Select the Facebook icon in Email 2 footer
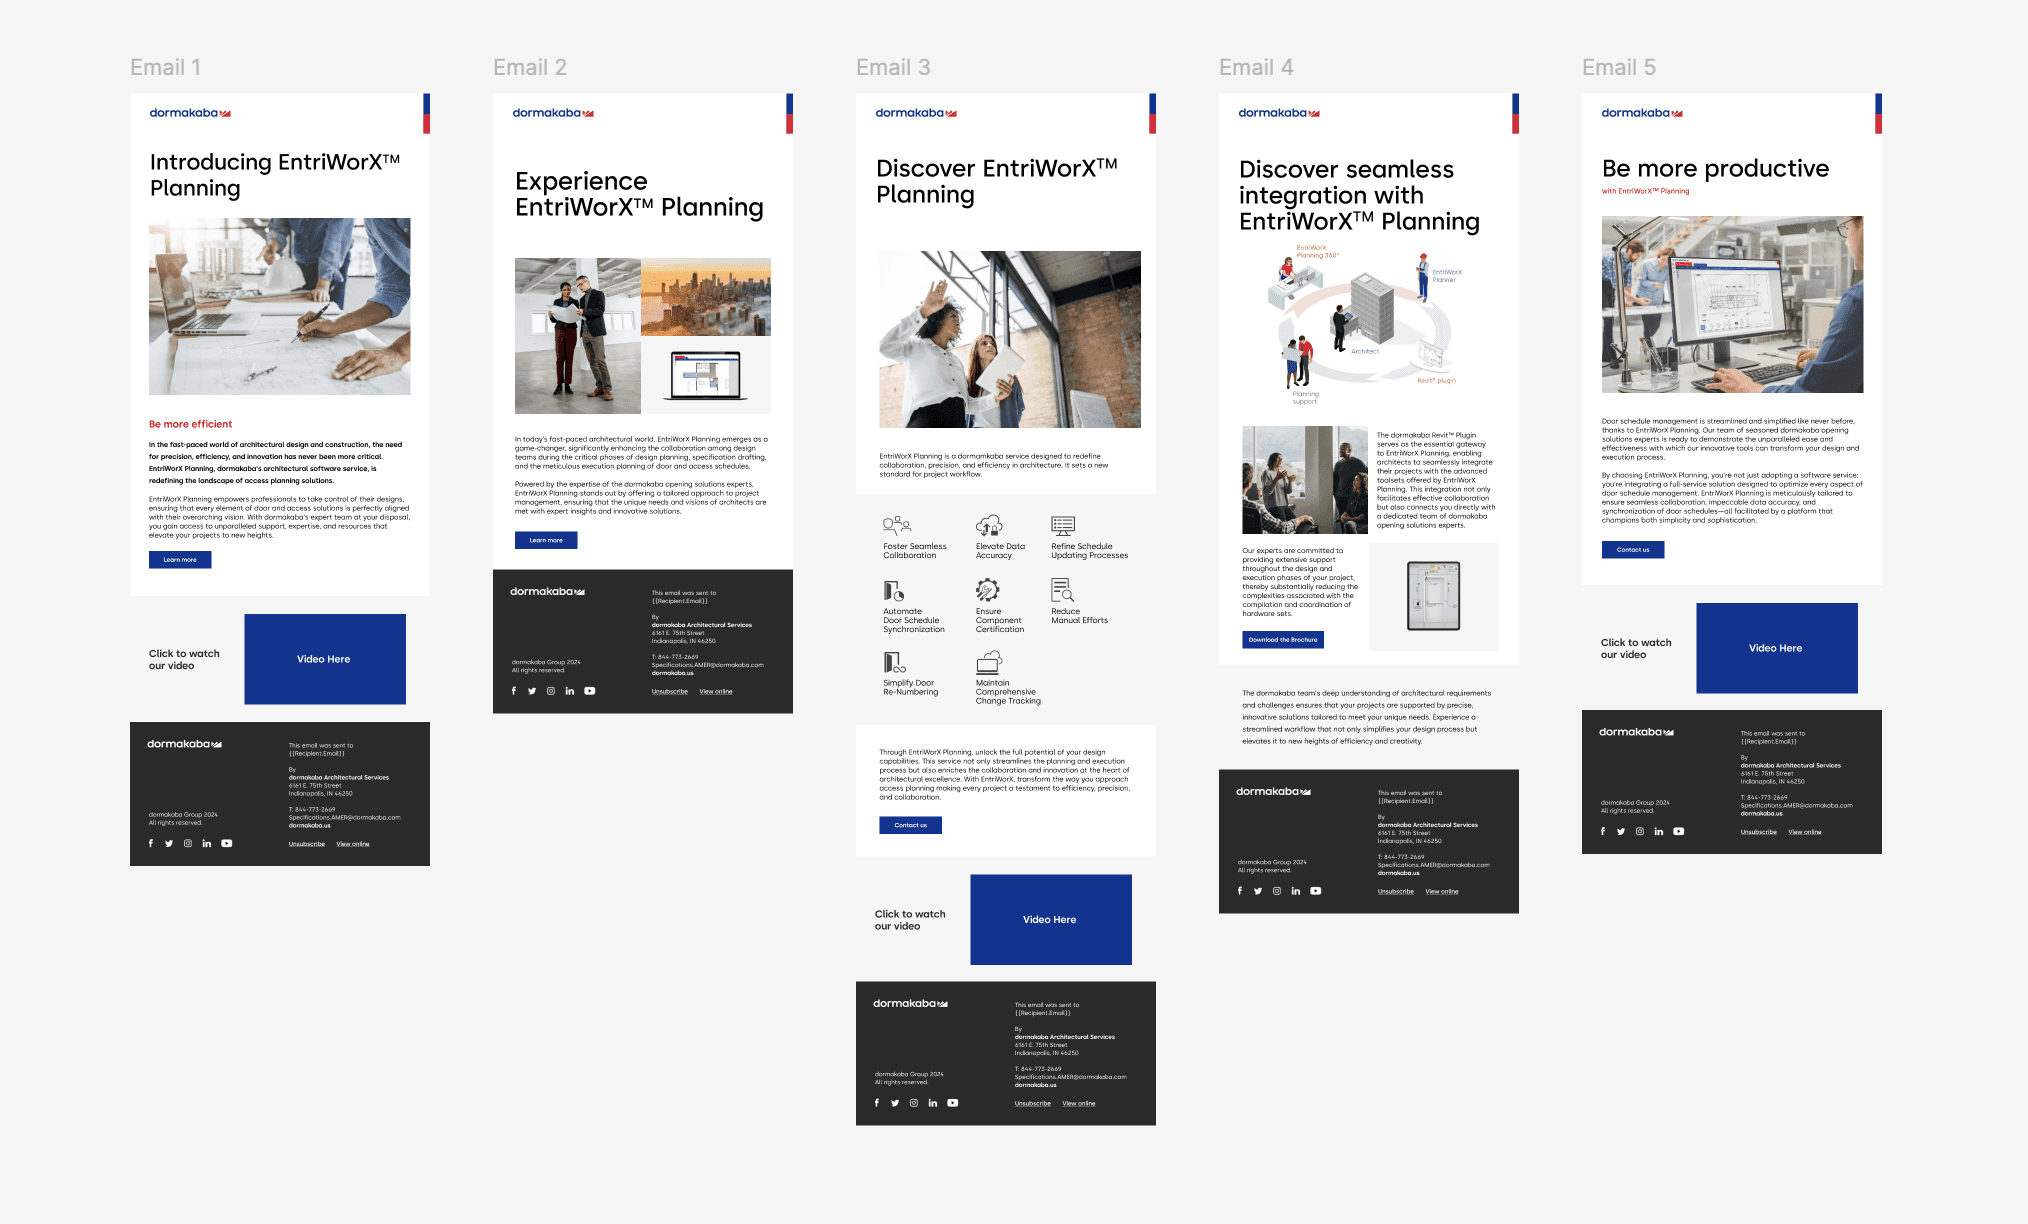The height and width of the screenshot is (1224, 2028). (514, 691)
